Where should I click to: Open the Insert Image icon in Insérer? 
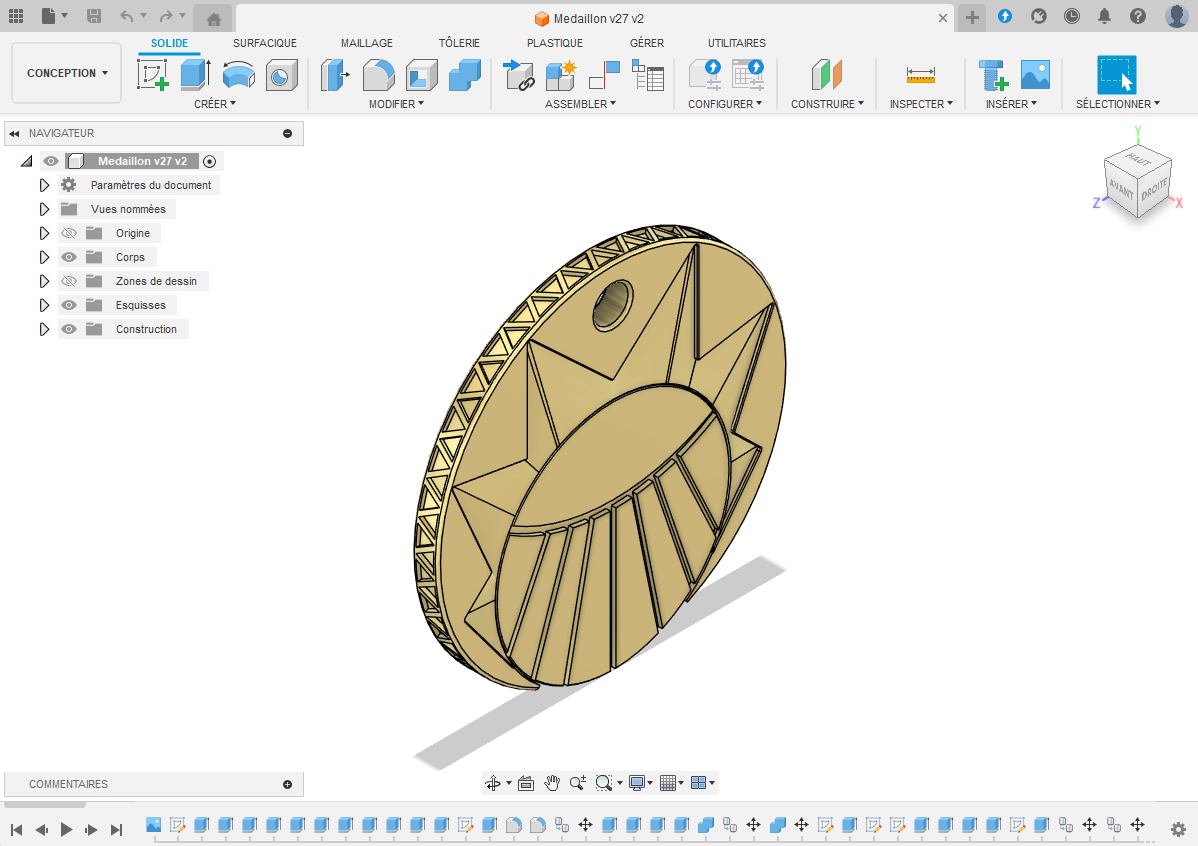(x=1035, y=75)
